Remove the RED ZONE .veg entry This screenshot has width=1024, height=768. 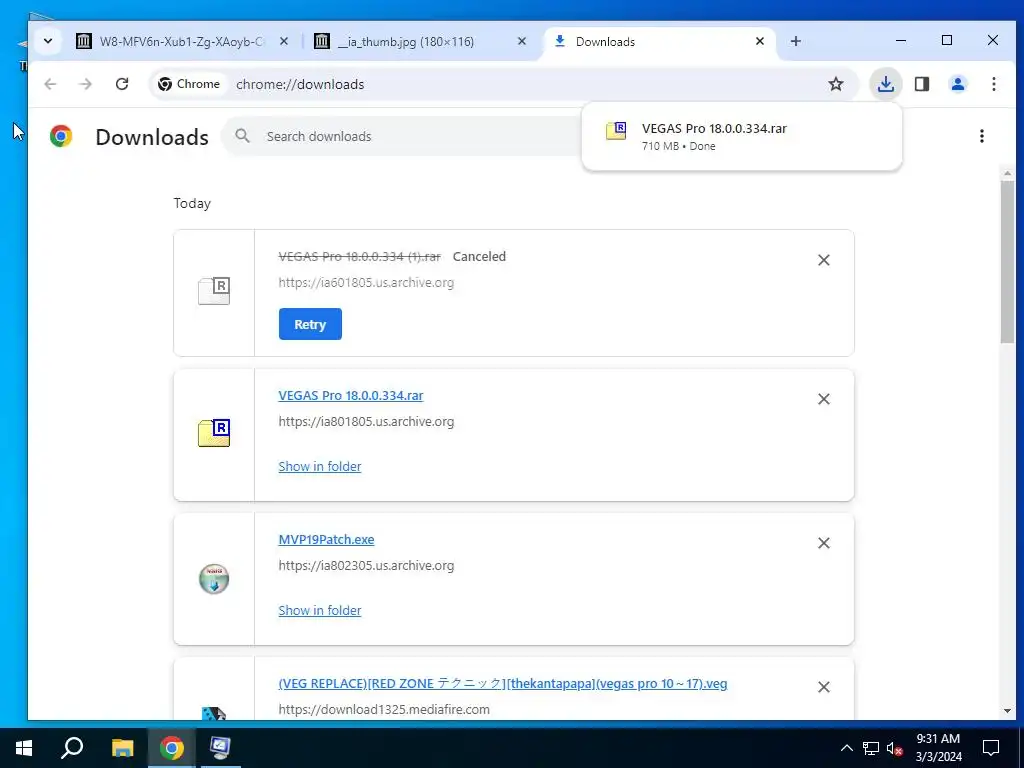(x=824, y=687)
